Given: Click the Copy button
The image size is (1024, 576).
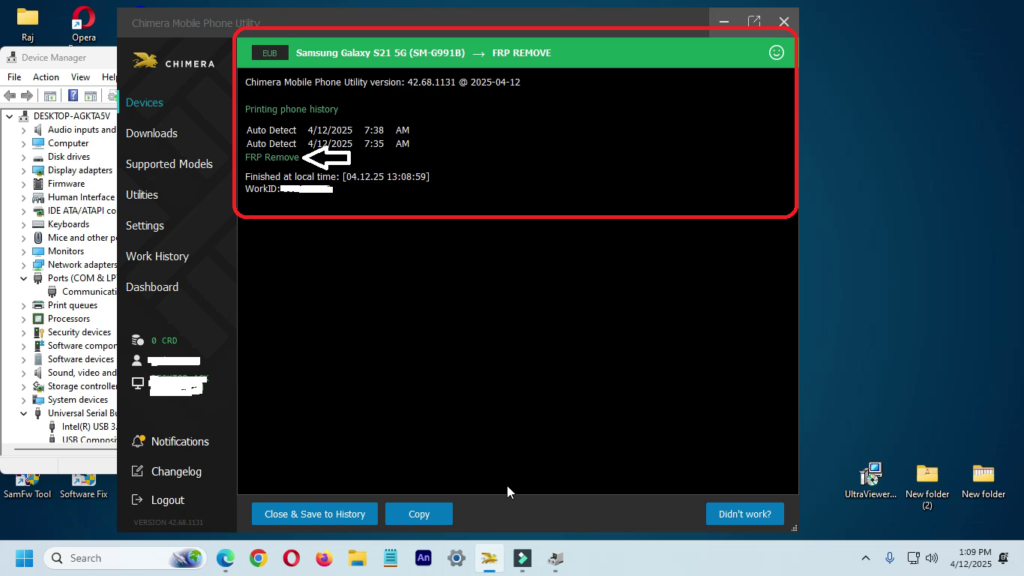Looking at the screenshot, I should coord(419,514).
